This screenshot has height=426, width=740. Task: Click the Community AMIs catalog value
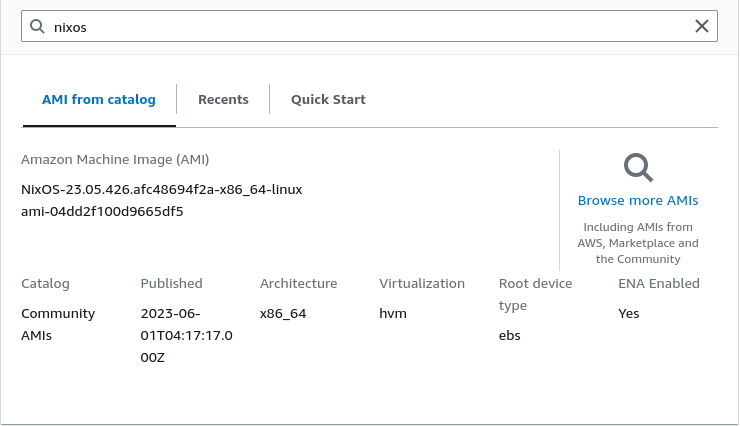[58, 324]
